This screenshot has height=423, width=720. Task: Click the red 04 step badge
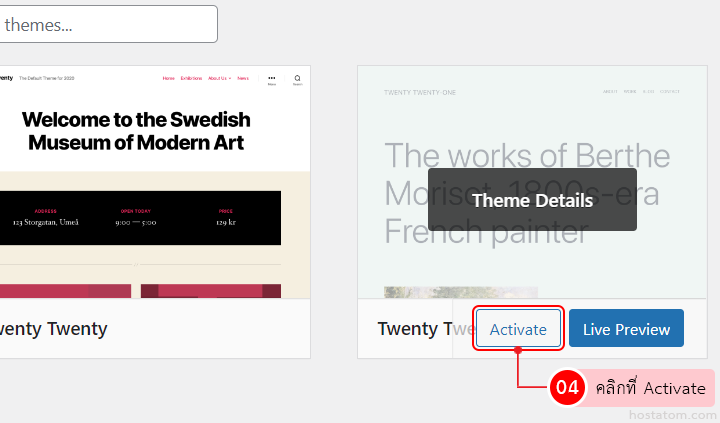click(568, 388)
